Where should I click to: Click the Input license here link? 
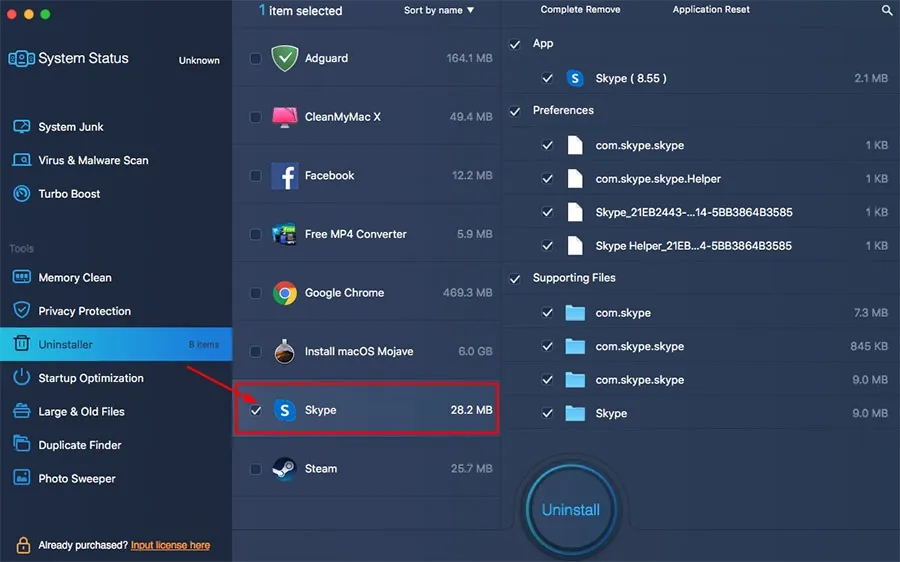170,545
